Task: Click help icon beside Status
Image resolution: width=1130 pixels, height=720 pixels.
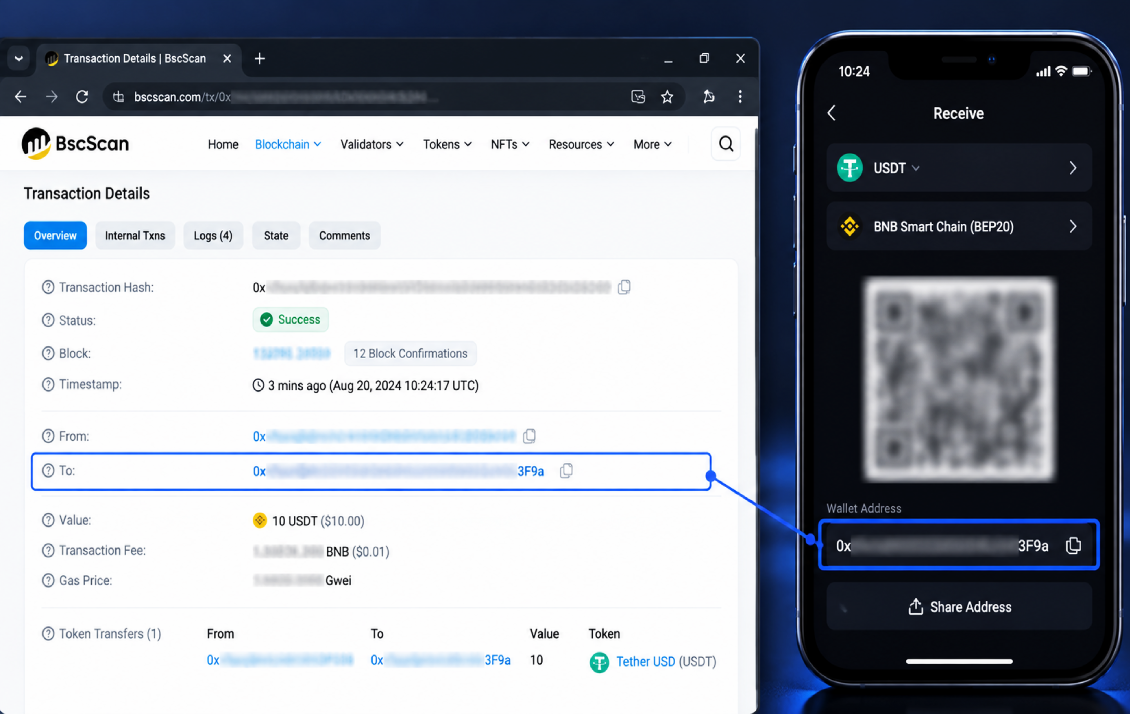Action: 48,320
